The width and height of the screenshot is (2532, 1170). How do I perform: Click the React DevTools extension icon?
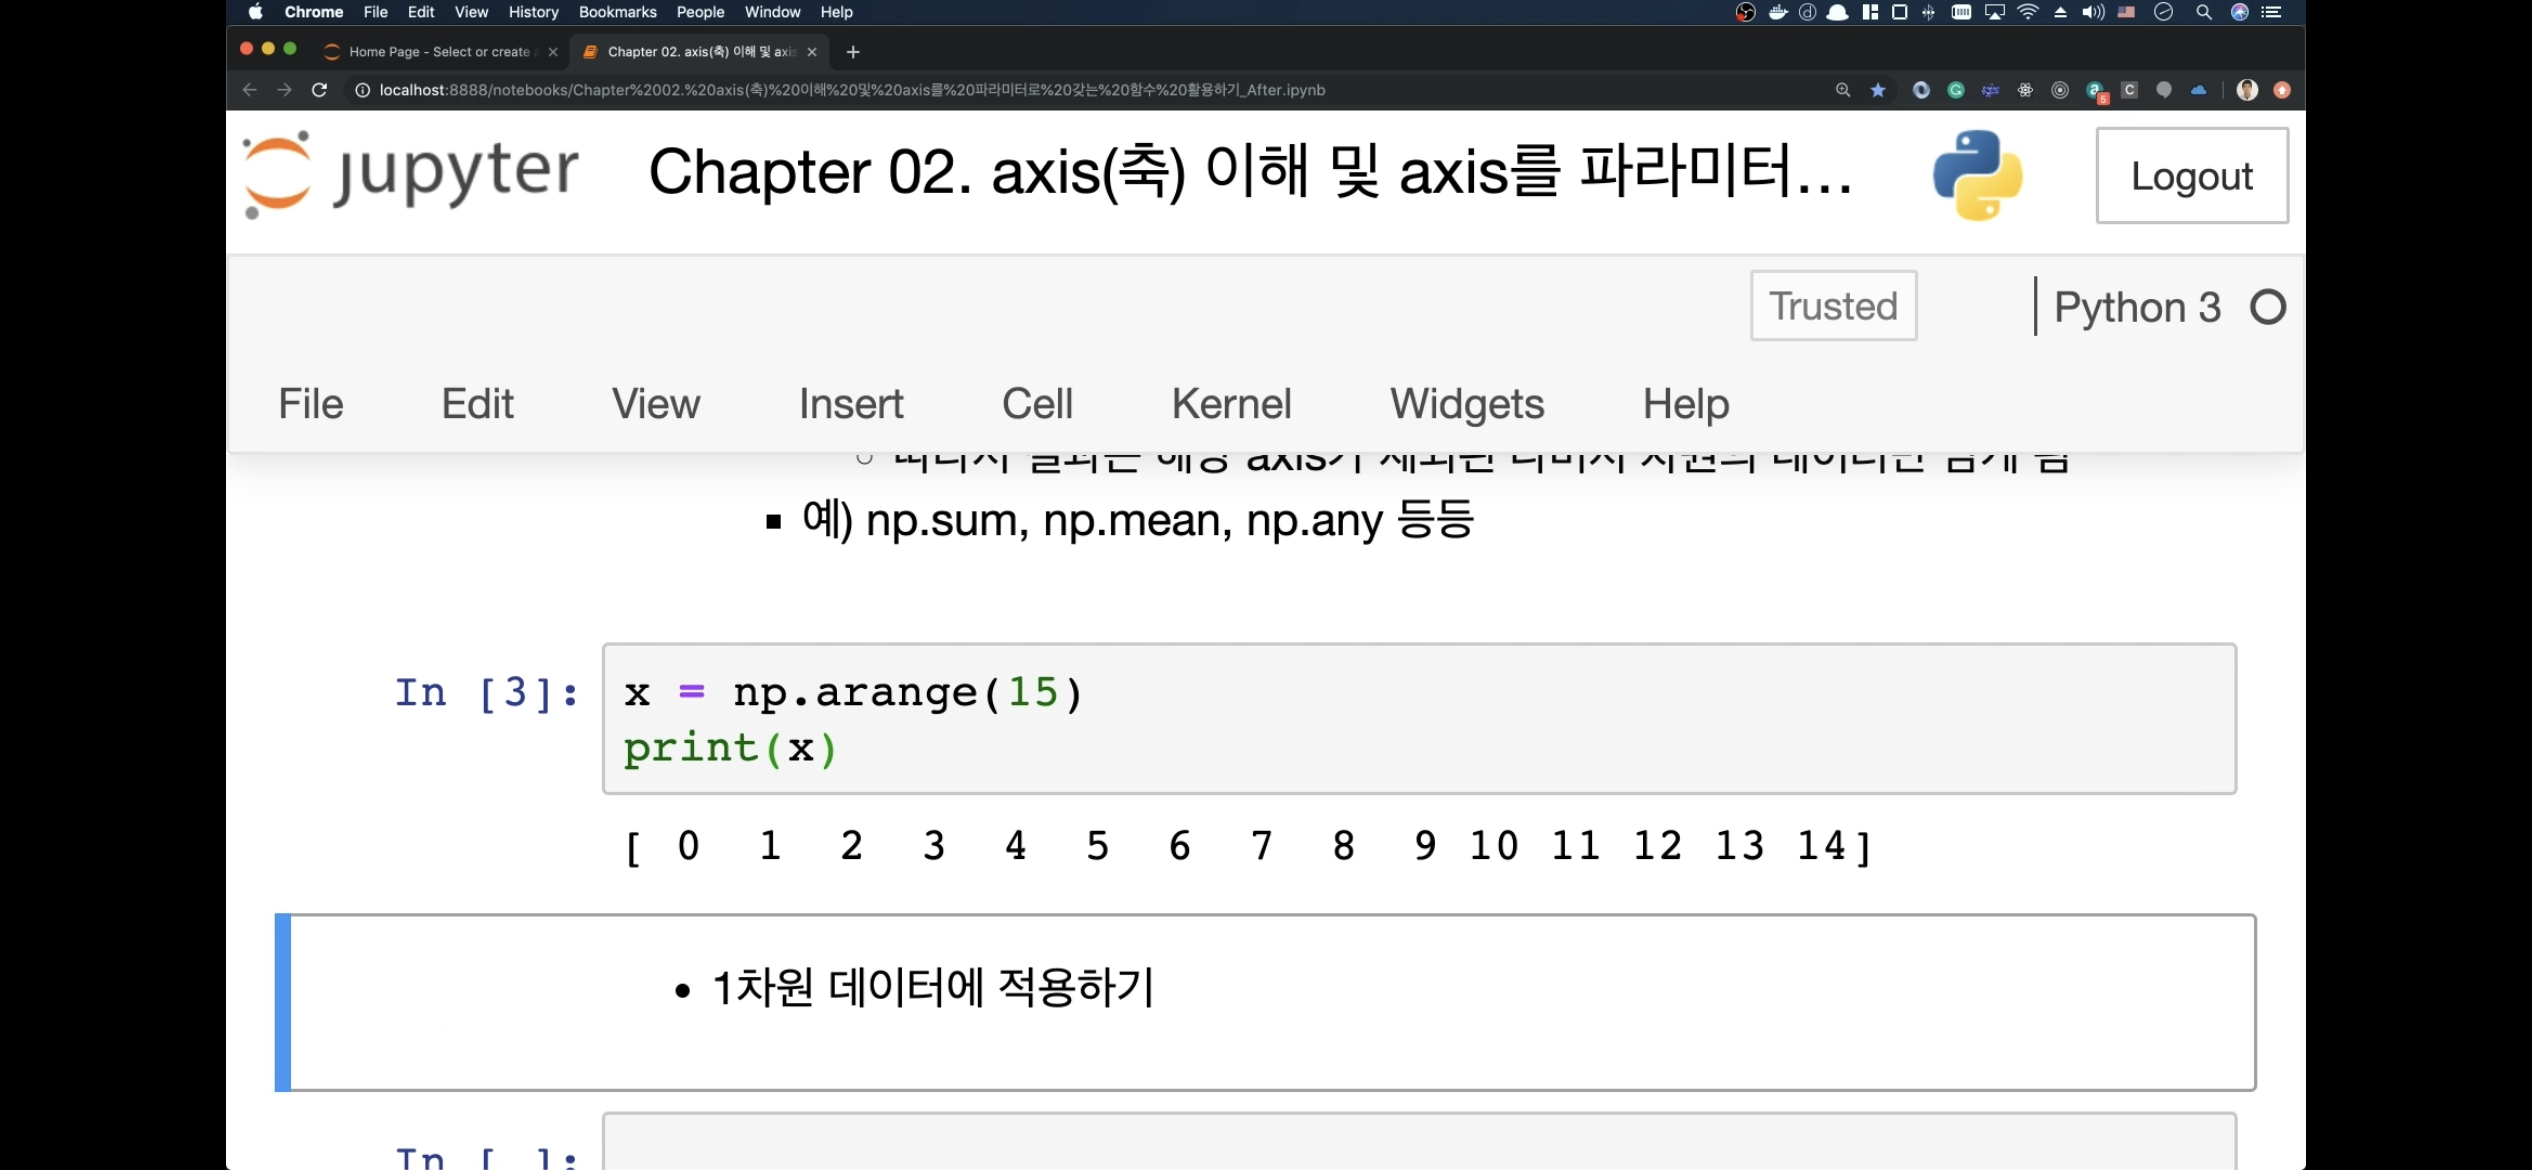[x=2025, y=90]
